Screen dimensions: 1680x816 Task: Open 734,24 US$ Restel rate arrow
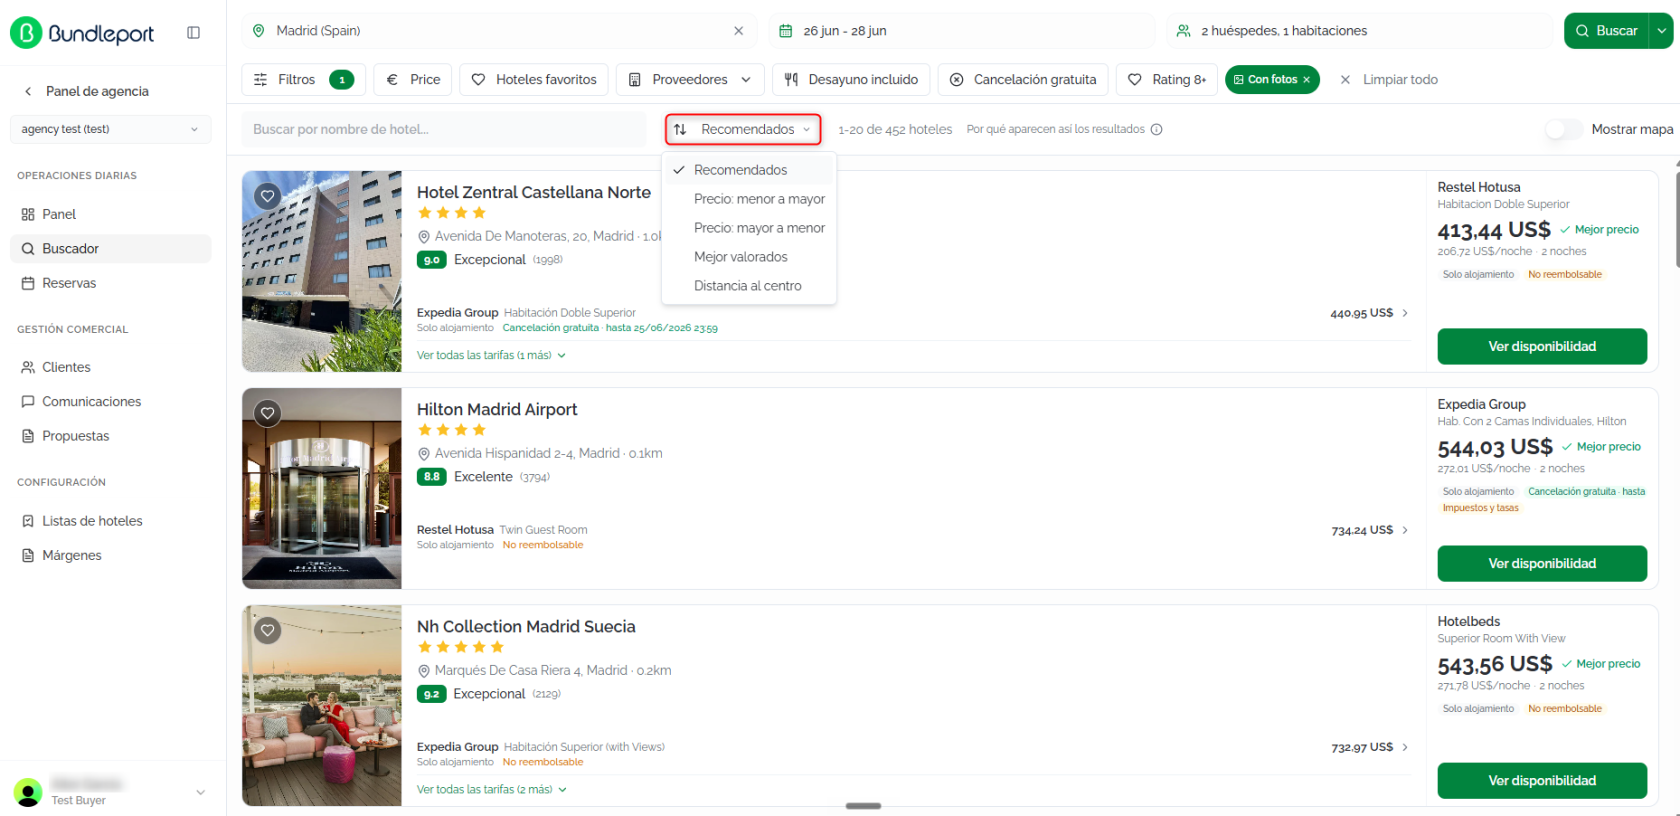tap(1405, 530)
